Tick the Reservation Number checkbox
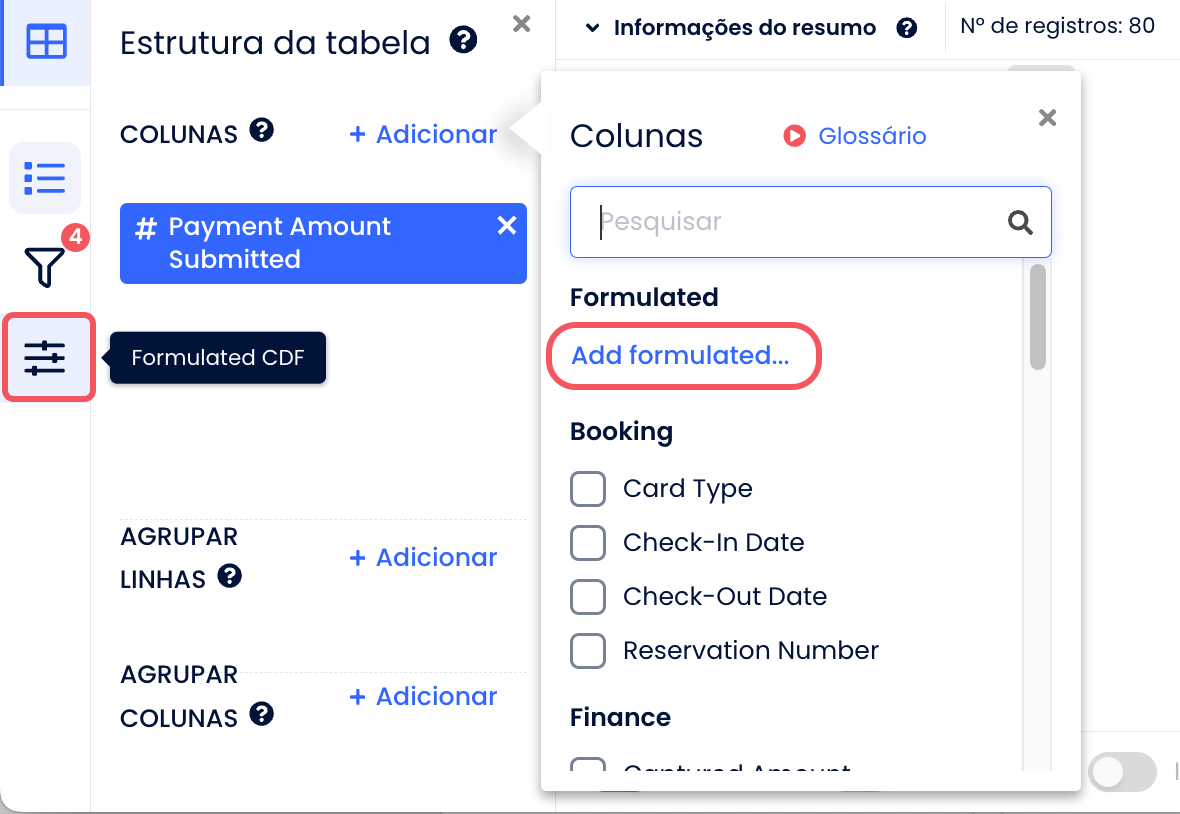Screen dimensions: 1180x814 pyautogui.click(x=588, y=651)
